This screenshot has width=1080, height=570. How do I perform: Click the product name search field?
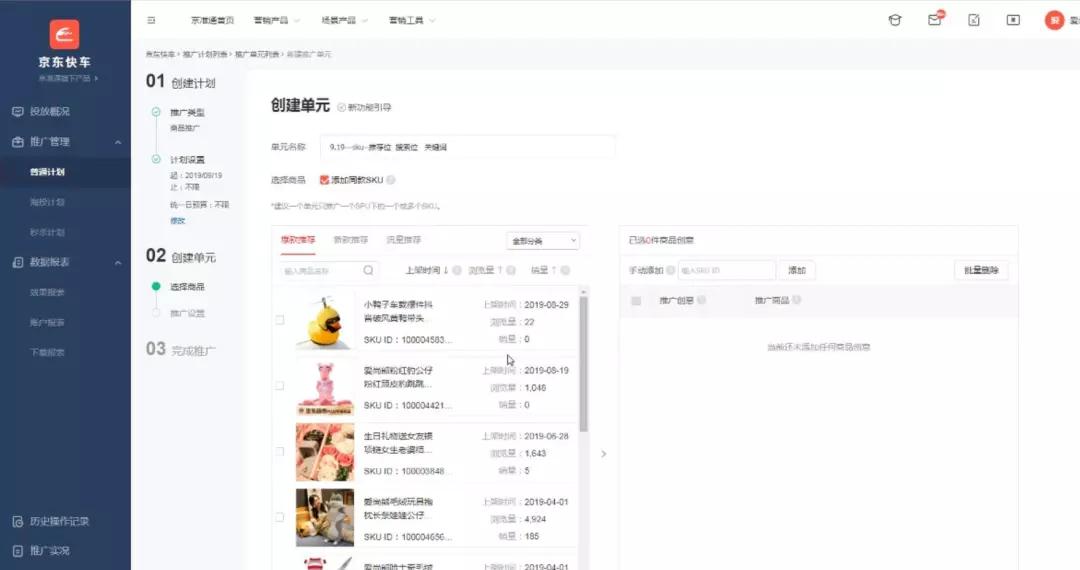pyautogui.click(x=329, y=271)
